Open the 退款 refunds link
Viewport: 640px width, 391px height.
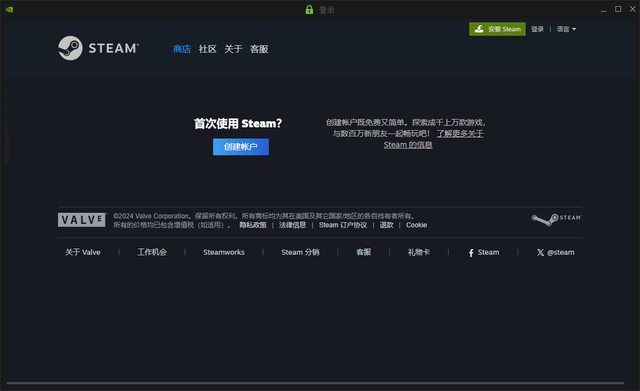tap(386, 225)
